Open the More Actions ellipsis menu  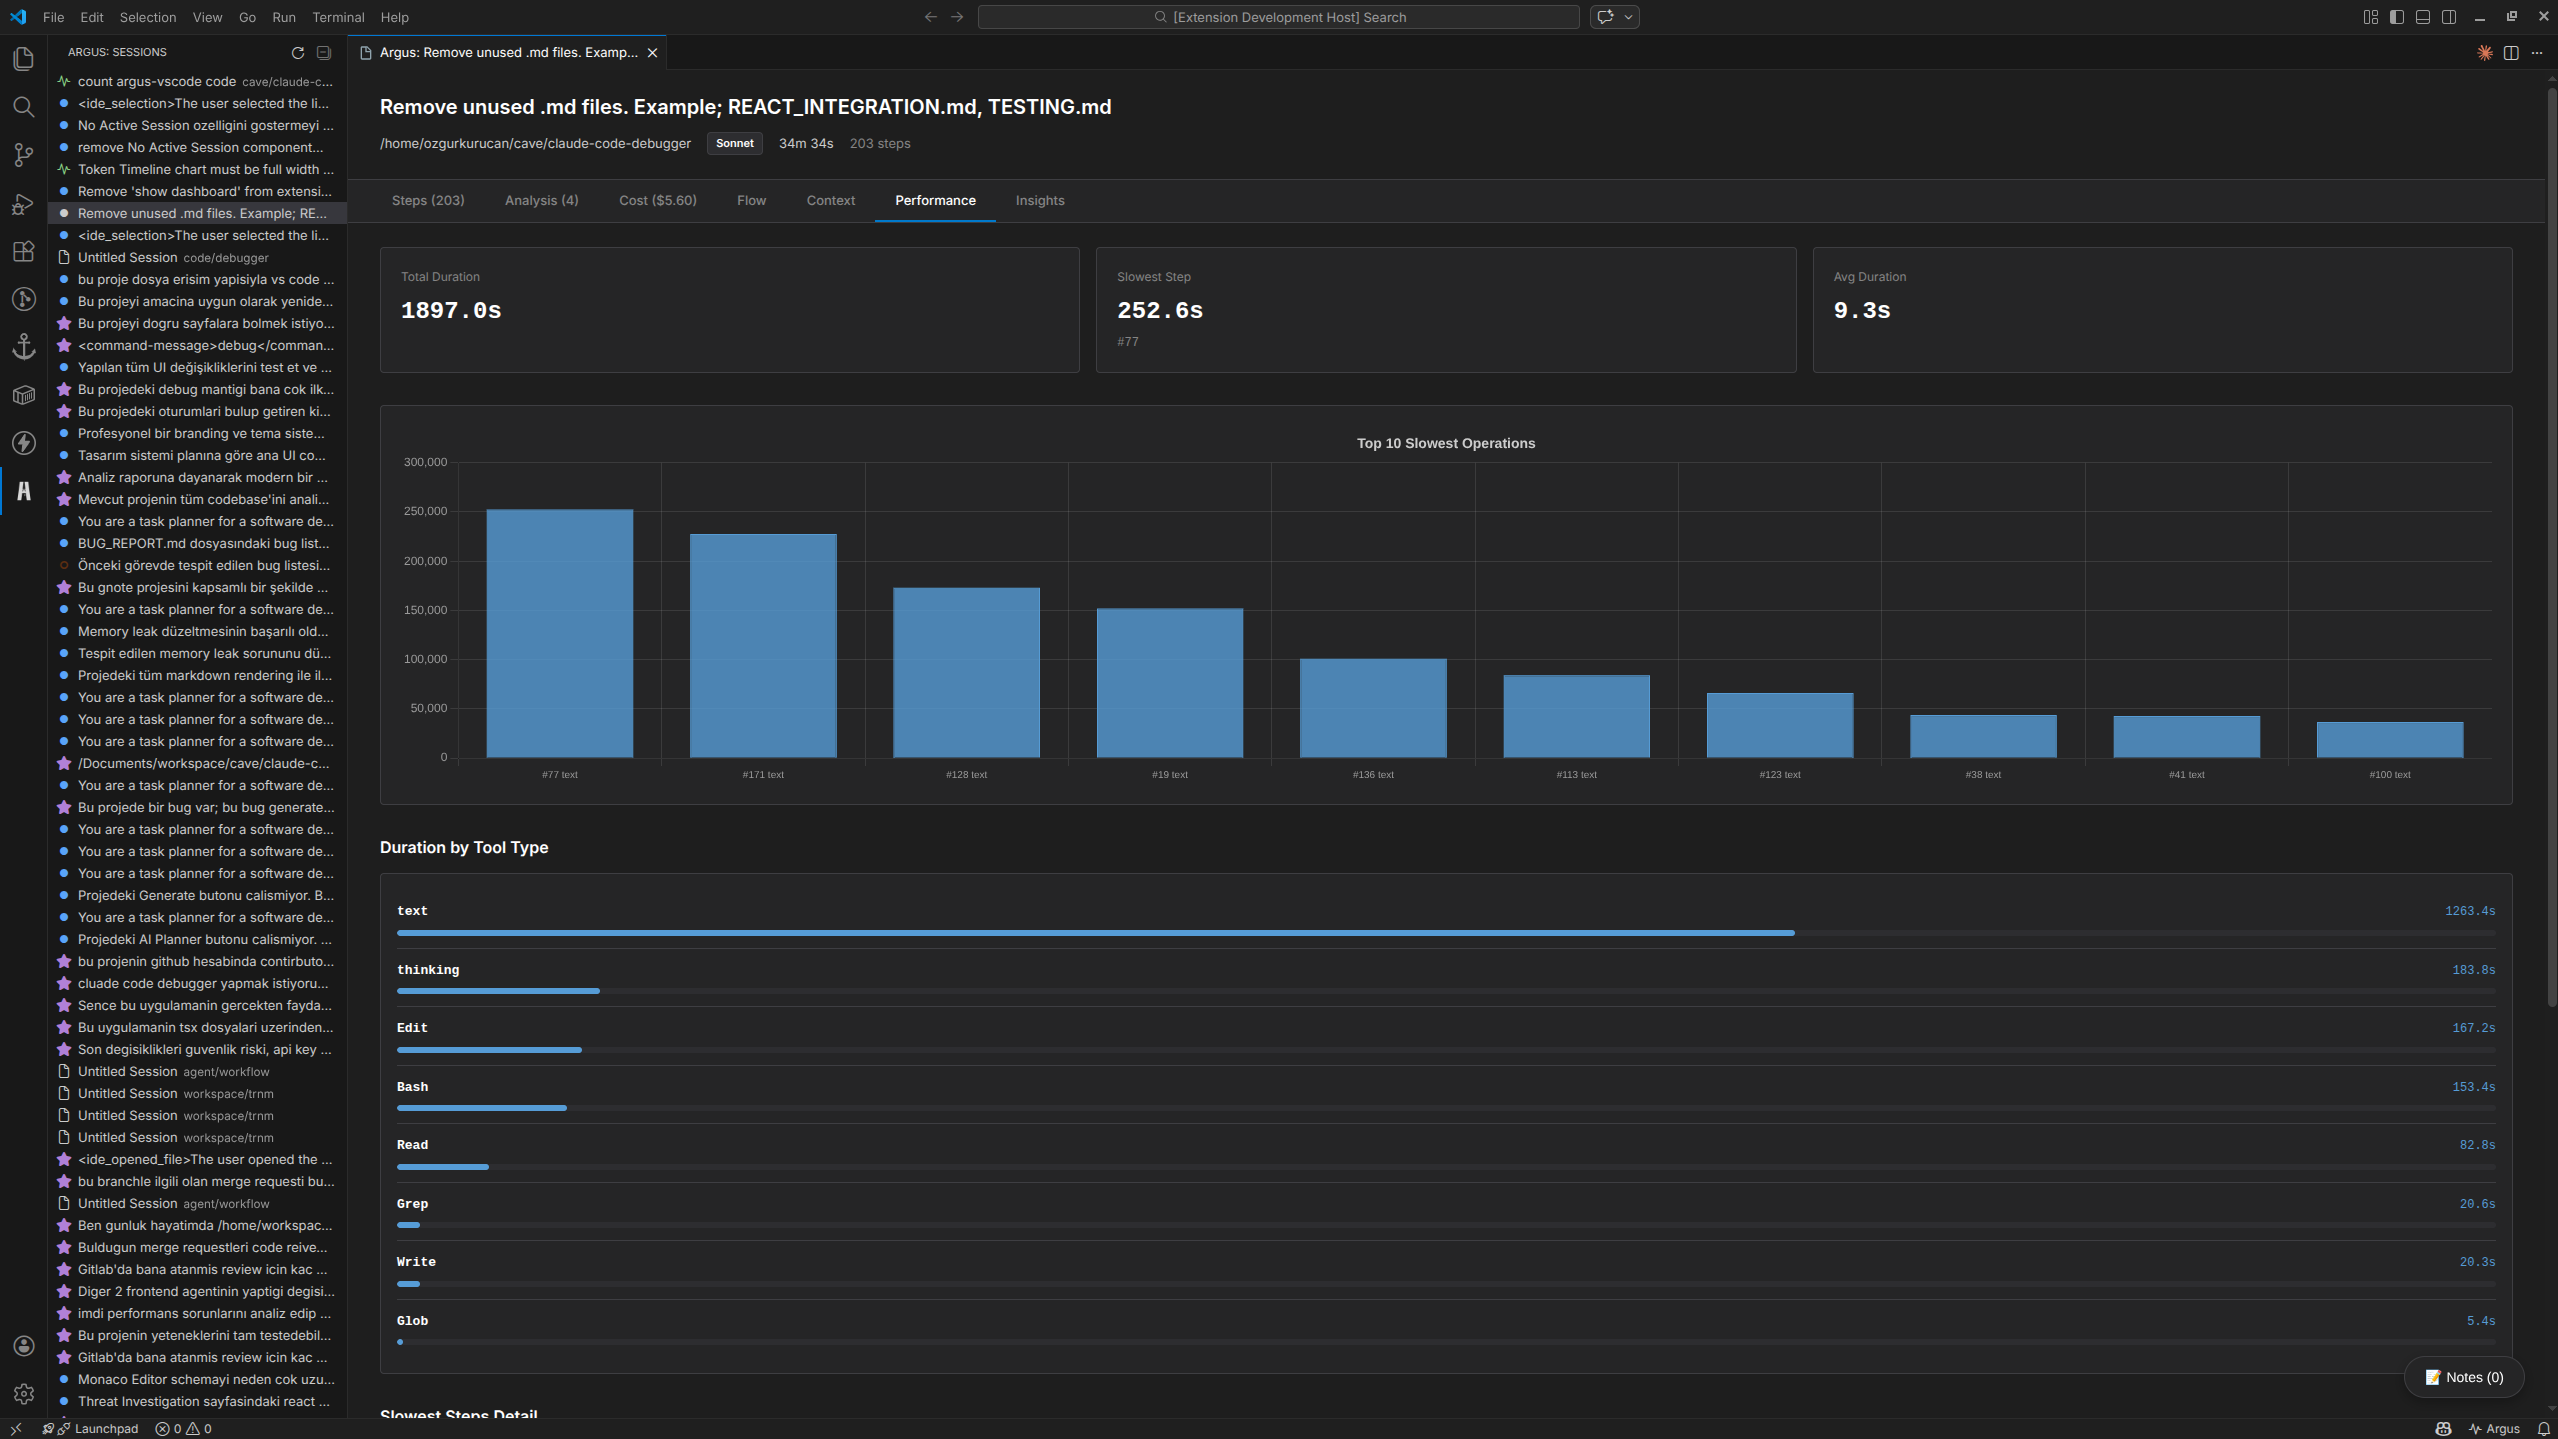[2537, 53]
